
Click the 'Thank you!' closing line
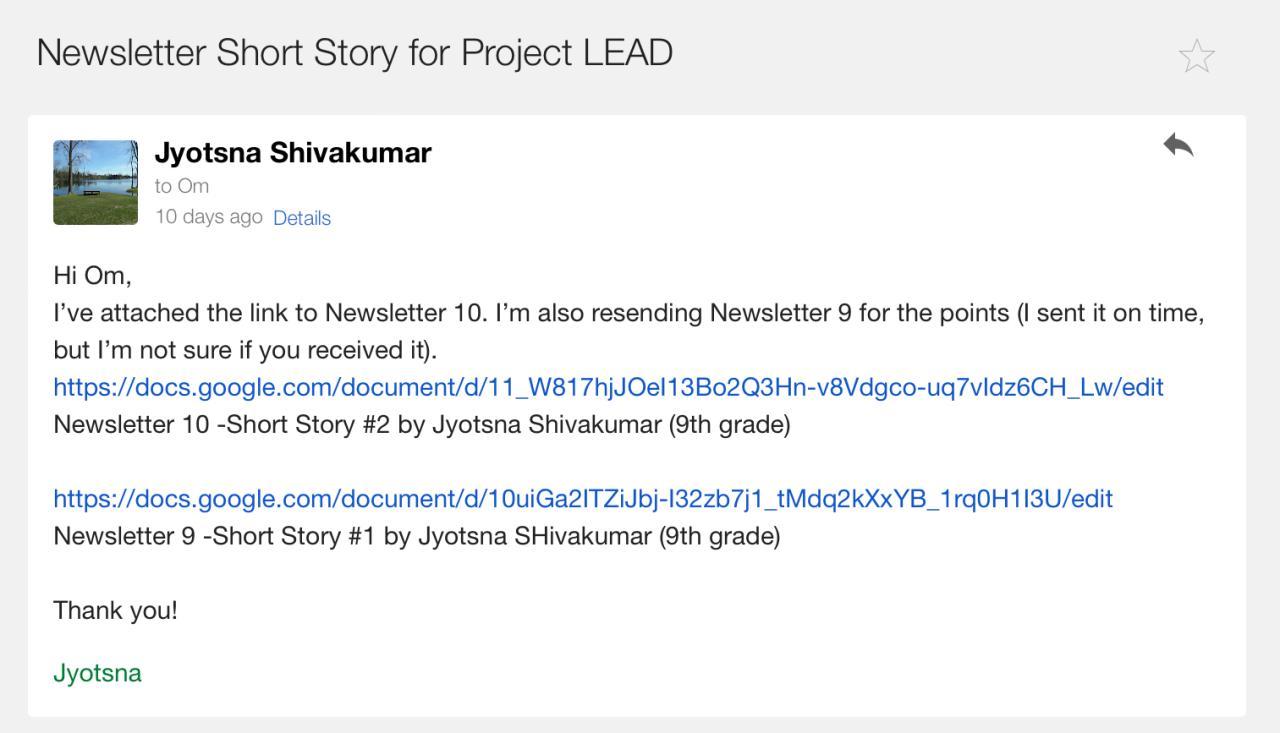pyautogui.click(x=115, y=610)
